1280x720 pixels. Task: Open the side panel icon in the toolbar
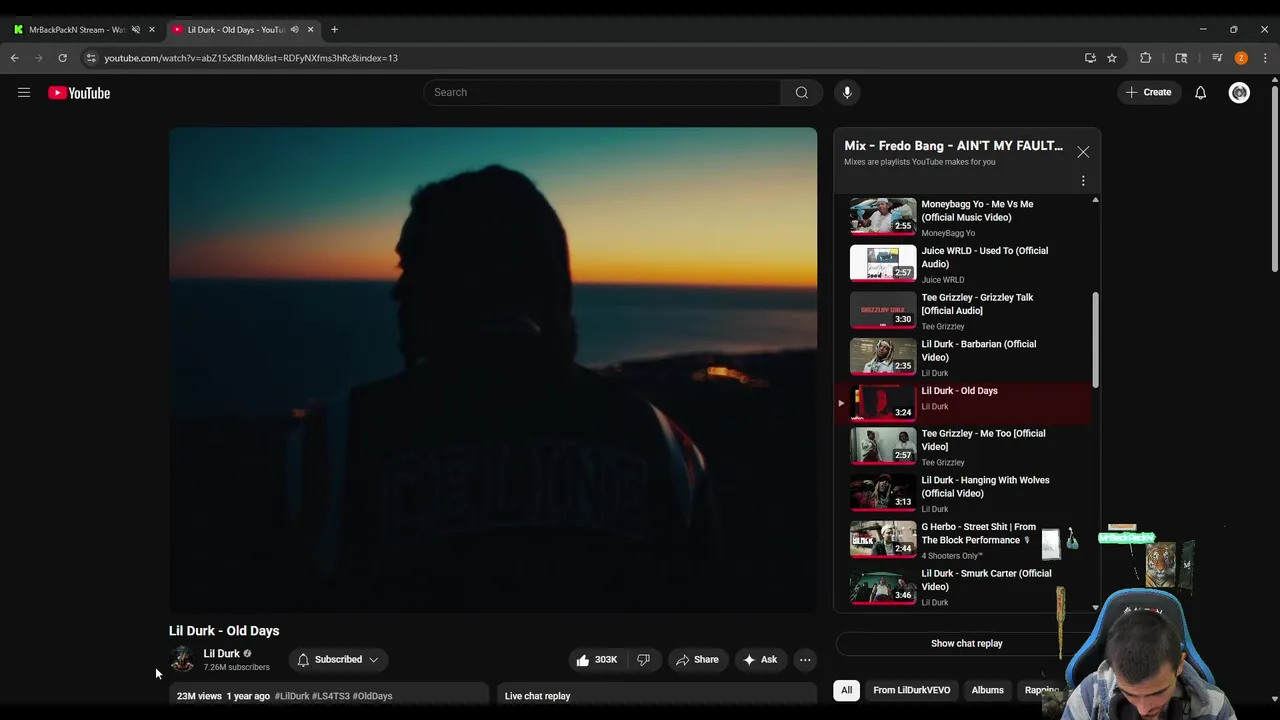1181,58
